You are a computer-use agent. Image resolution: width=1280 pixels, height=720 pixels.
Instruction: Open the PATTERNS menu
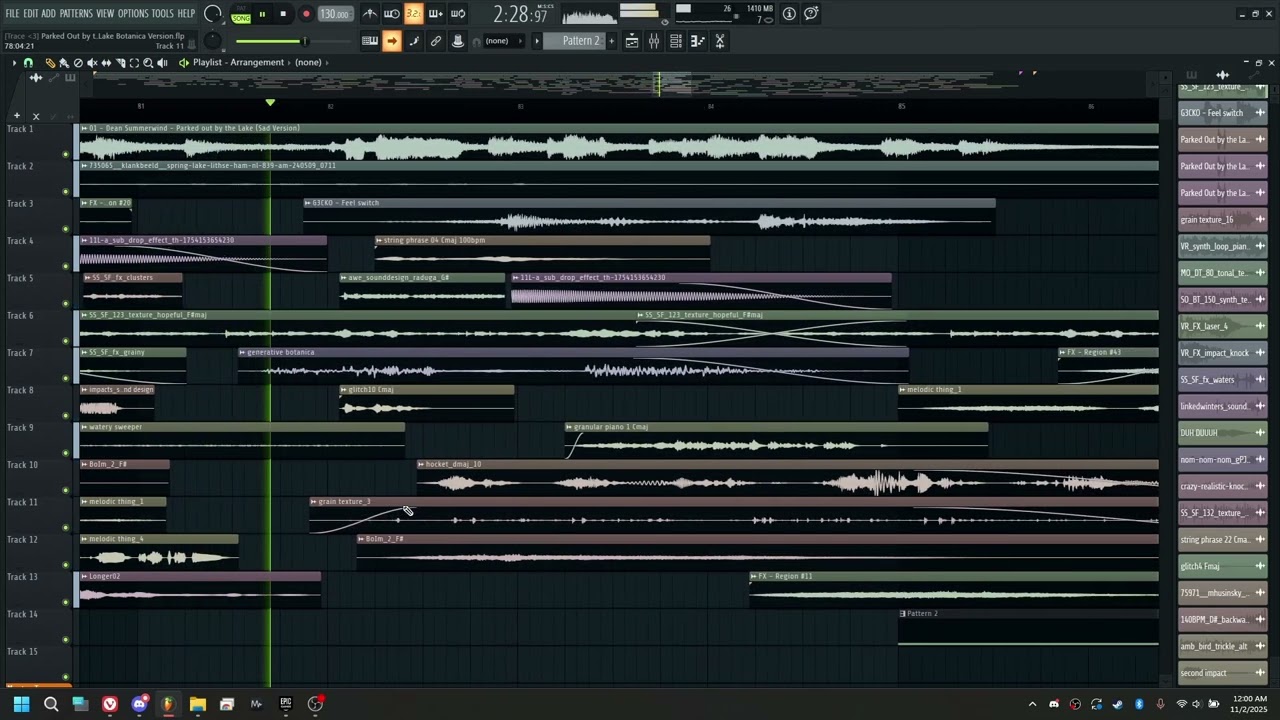pos(76,14)
